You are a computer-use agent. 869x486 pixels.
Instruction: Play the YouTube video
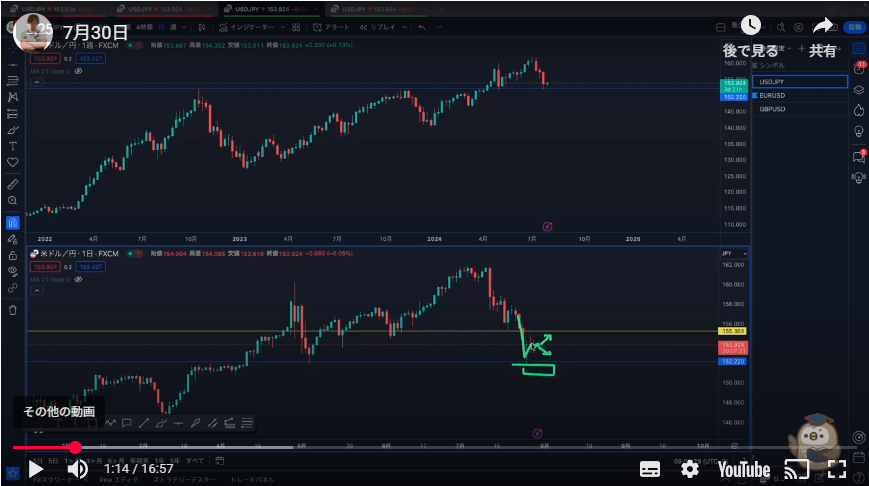coord(35,468)
